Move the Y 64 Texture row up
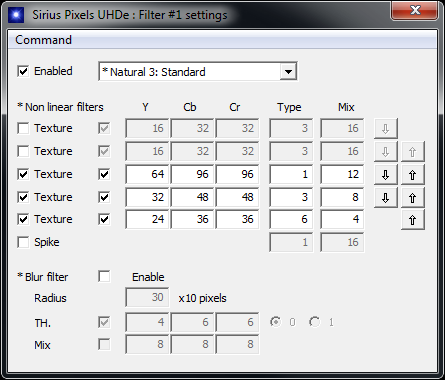This screenshot has height=380, width=445. tap(413, 174)
